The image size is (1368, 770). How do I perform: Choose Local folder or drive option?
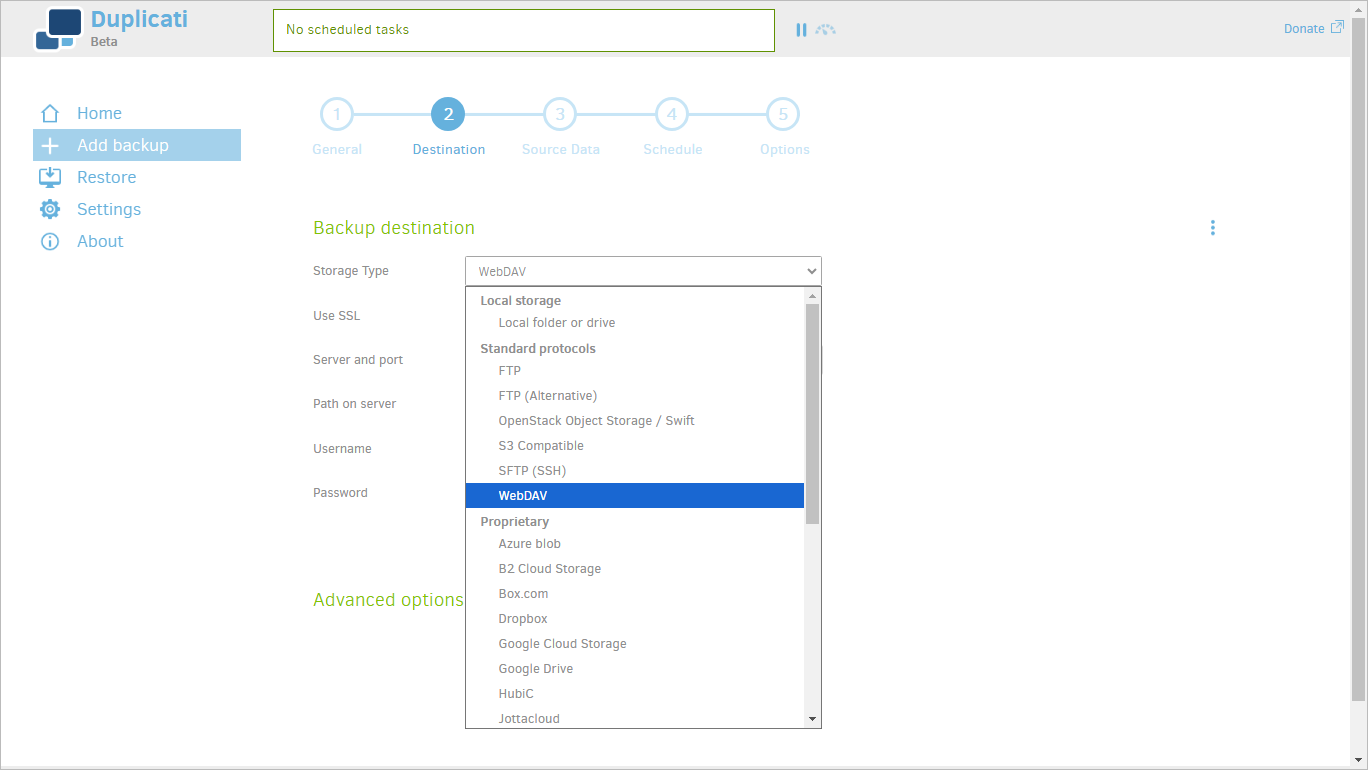635,323
